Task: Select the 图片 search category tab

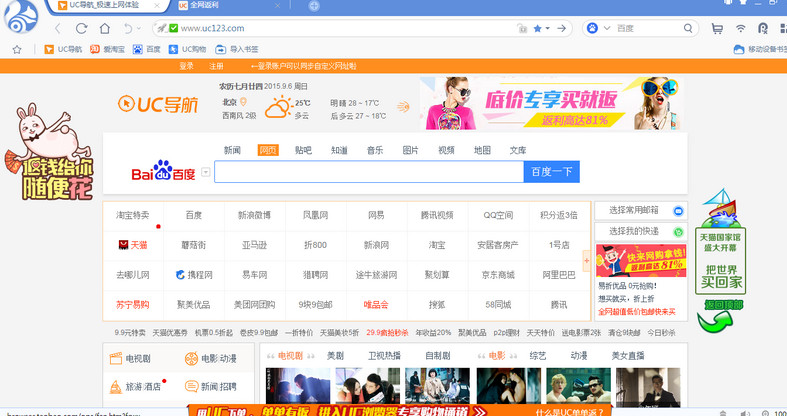Action: click(x=410, y=150)
